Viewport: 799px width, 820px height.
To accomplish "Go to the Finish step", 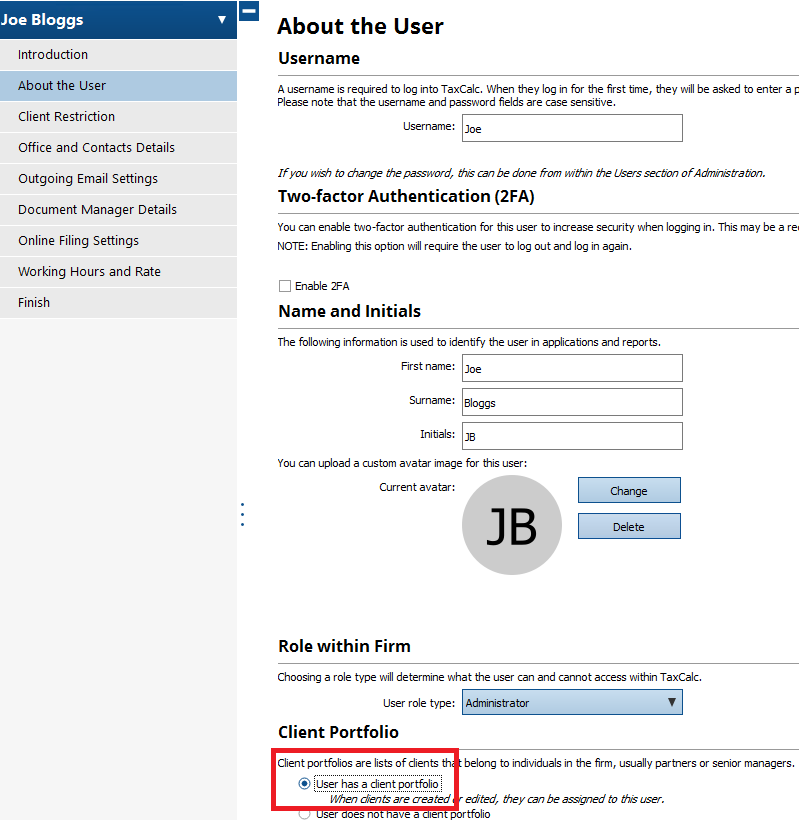I will pyautogui.click(x=34, y=303).
